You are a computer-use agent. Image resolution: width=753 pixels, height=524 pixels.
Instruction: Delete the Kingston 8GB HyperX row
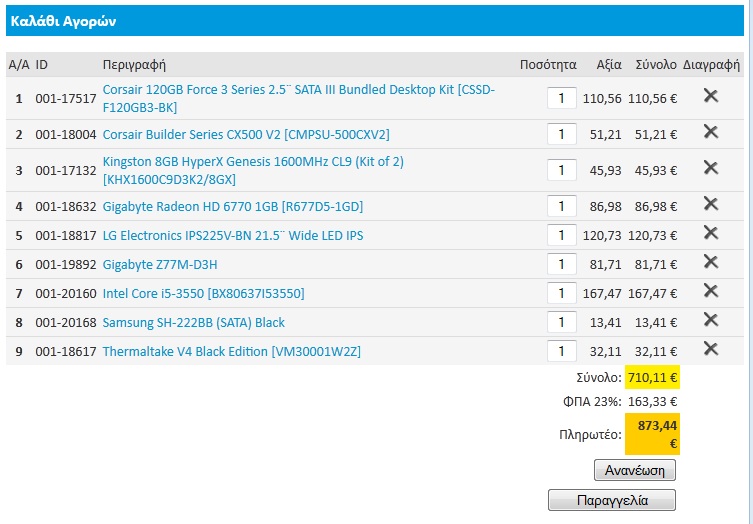point(711,168)
